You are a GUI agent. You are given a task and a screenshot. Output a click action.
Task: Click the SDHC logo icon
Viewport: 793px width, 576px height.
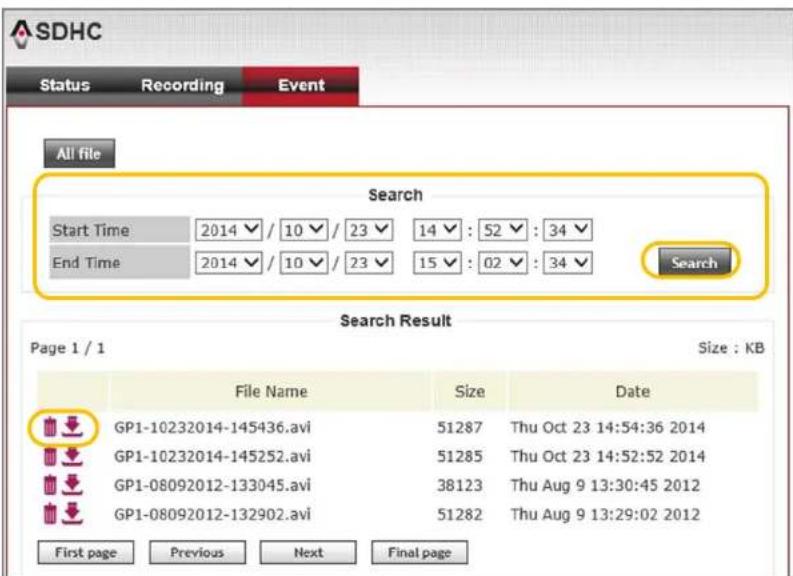pos(21,33)
